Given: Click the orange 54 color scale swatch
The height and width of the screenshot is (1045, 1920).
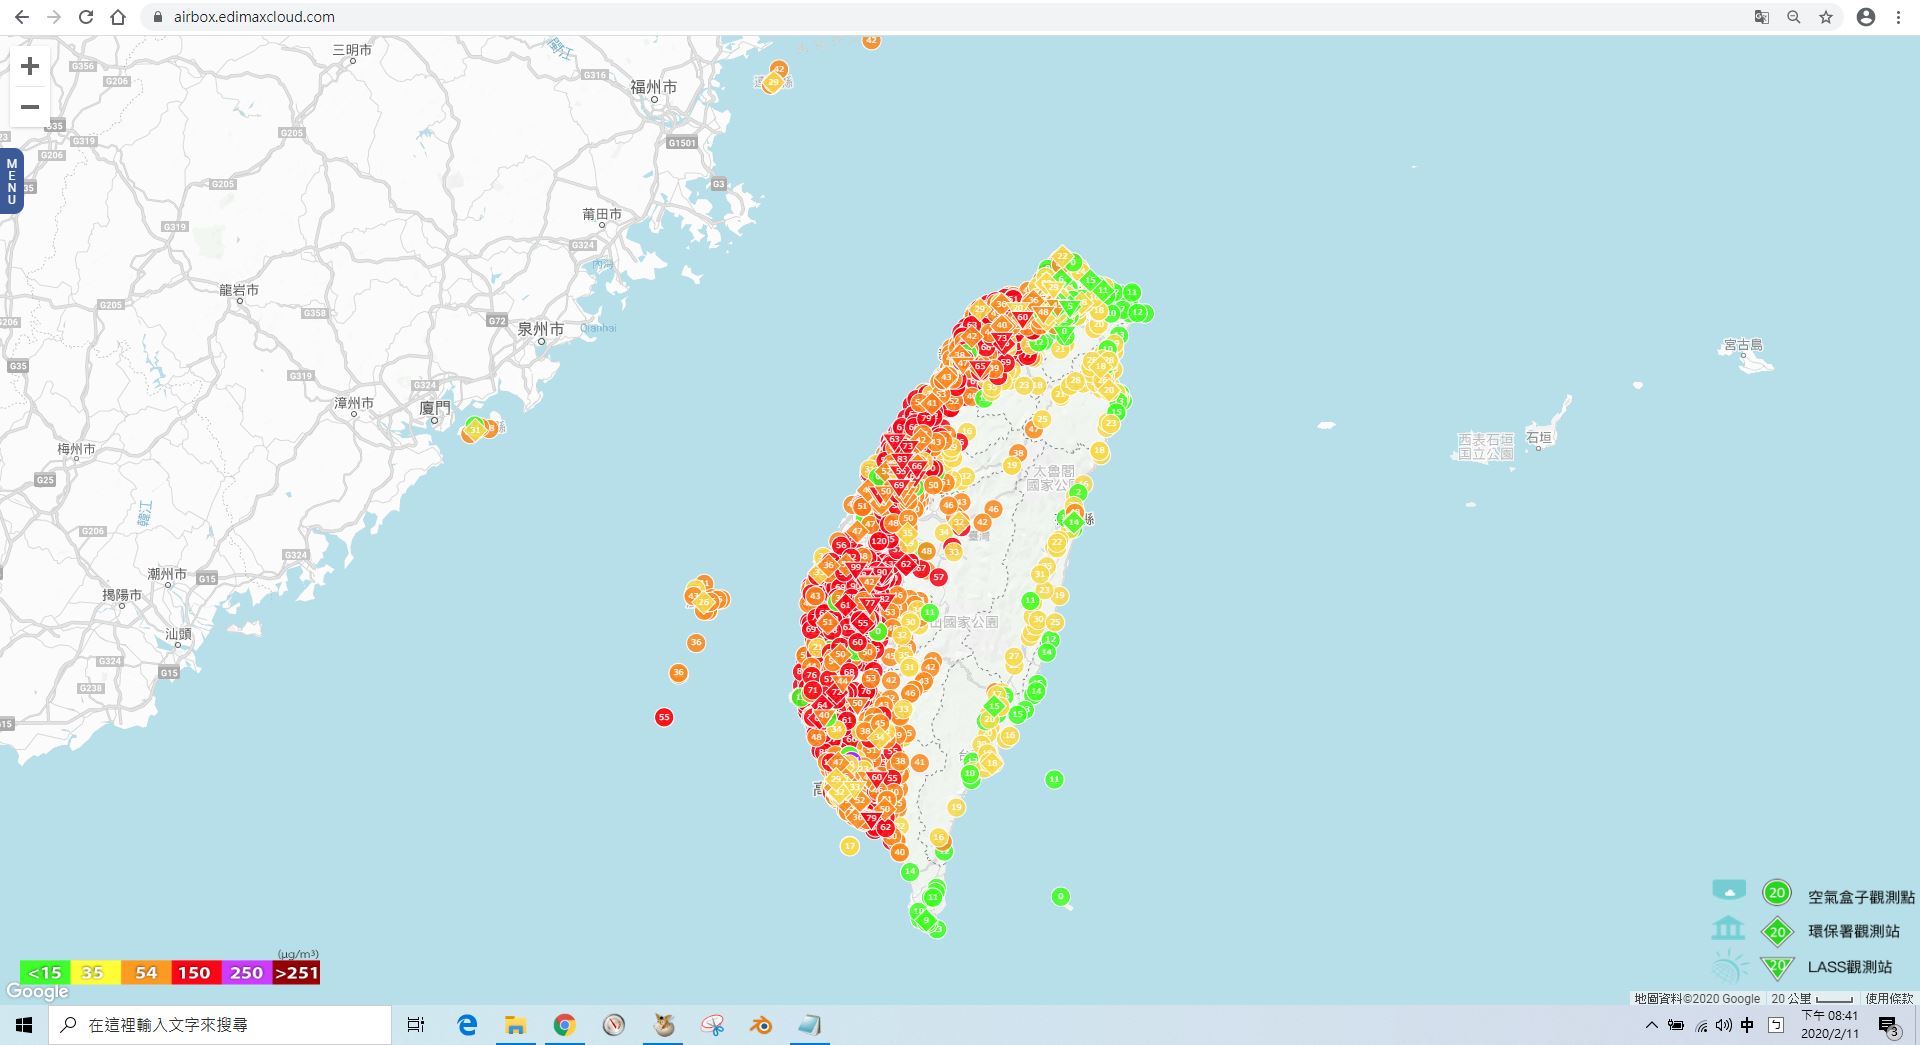Looking at the screenshot, I should (x=146, y=972).
